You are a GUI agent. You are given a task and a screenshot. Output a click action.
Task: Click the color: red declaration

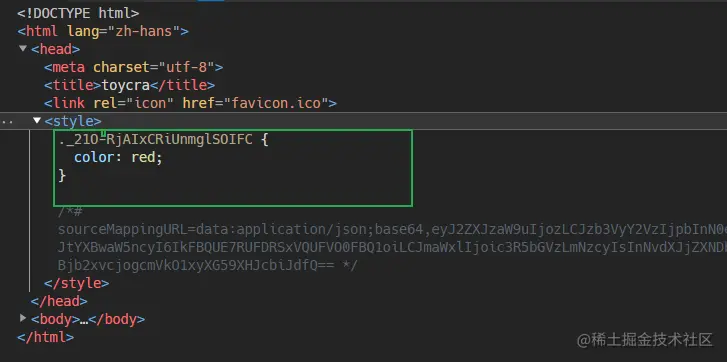tap(118, 157)
